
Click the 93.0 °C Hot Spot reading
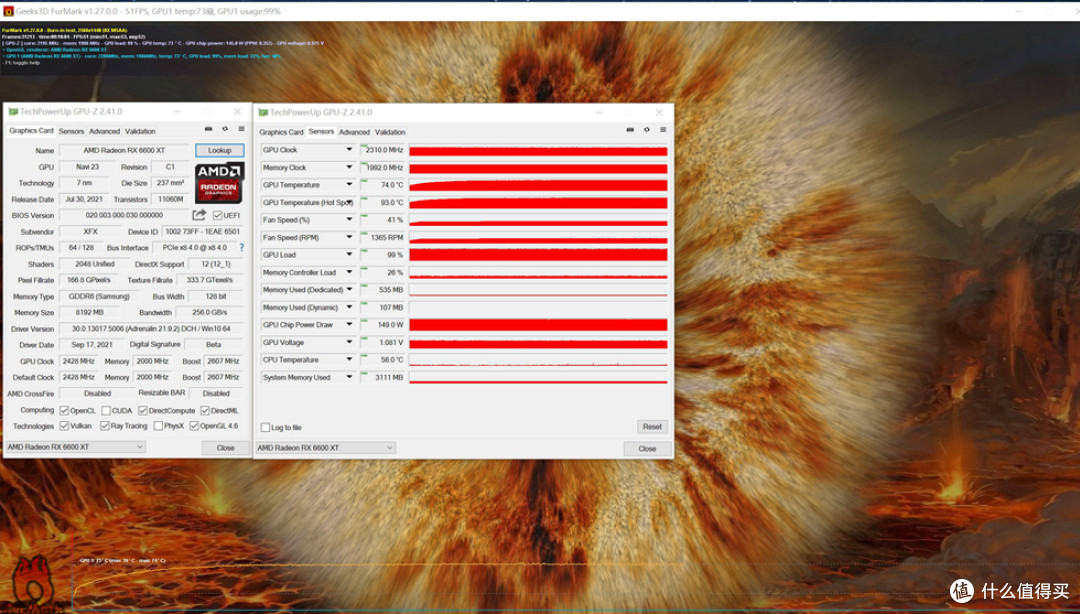click(x=382, y=203)
